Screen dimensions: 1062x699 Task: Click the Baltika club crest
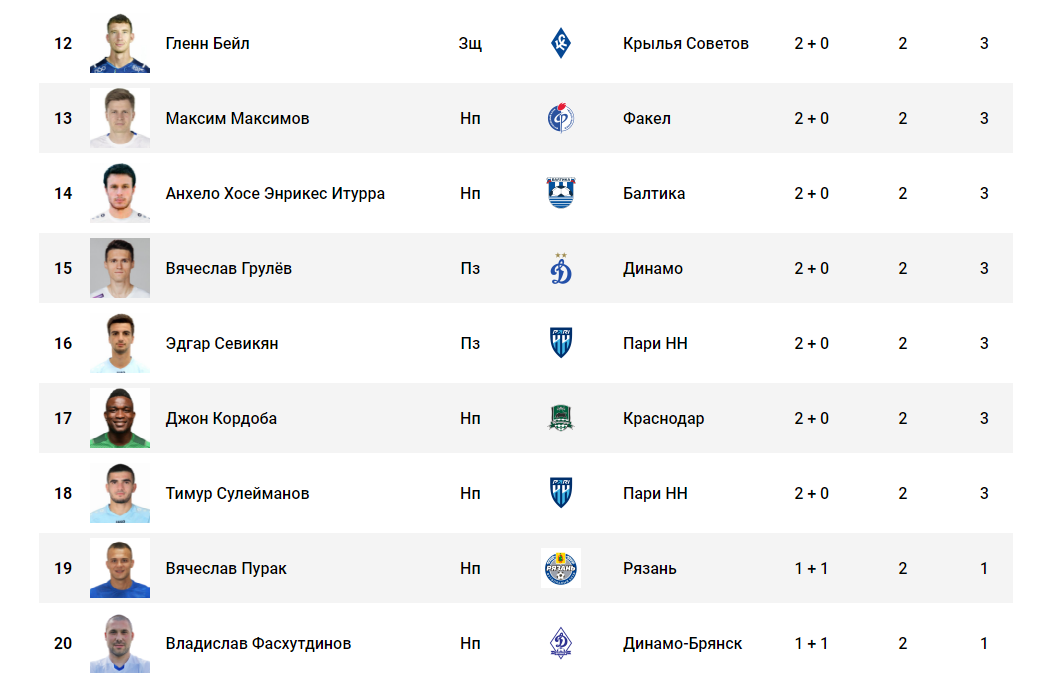coord(560,193)
